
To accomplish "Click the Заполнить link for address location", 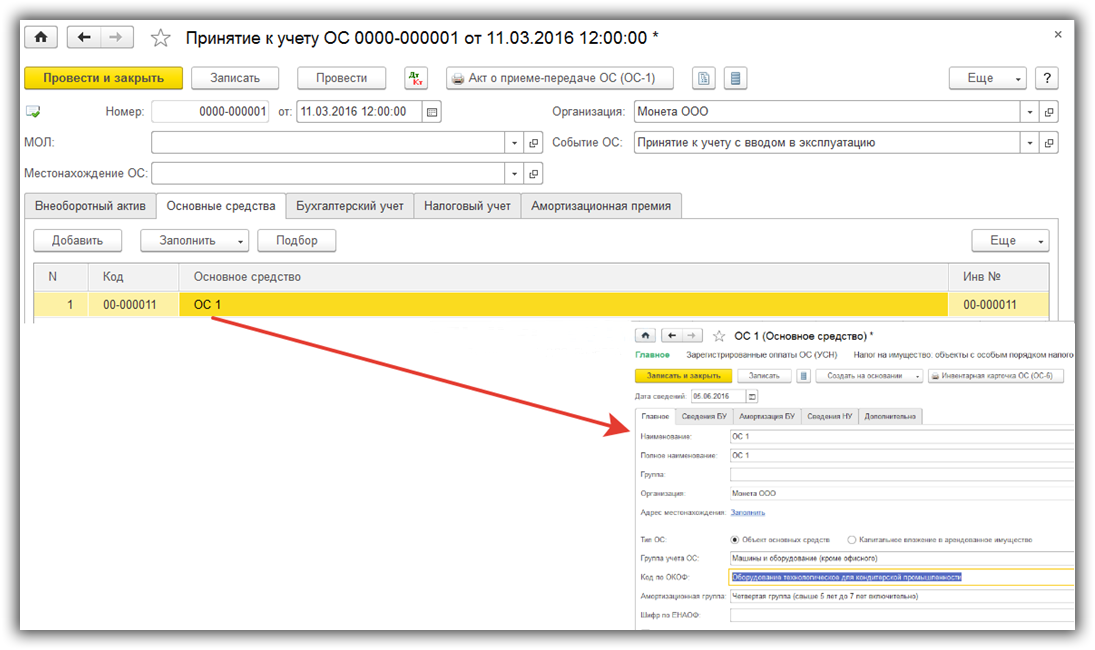I will pyautogui.click(x=747, y=512).
